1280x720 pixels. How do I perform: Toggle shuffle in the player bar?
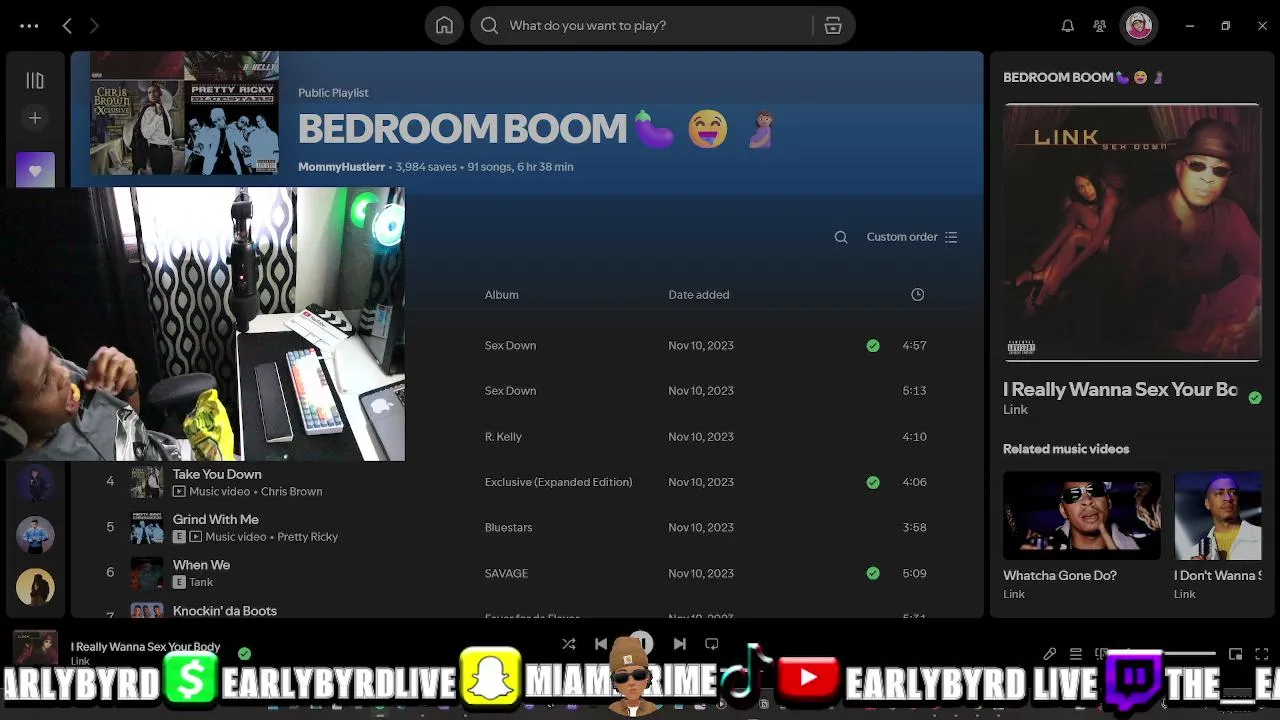tap(568, 644)
